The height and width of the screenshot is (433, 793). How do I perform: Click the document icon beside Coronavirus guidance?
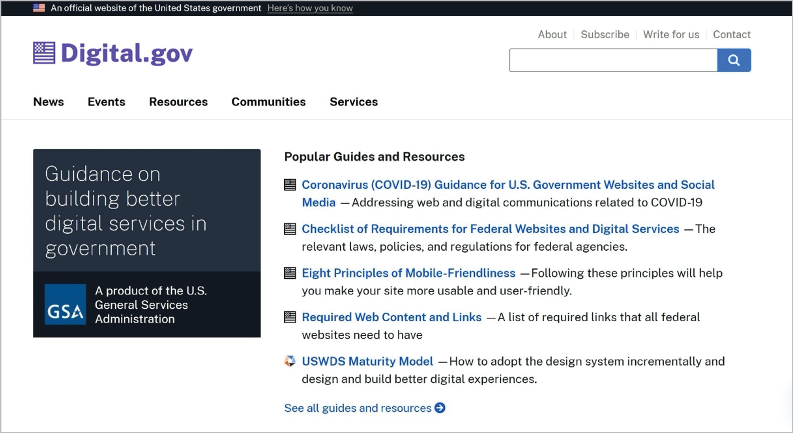tap(290, 185)
